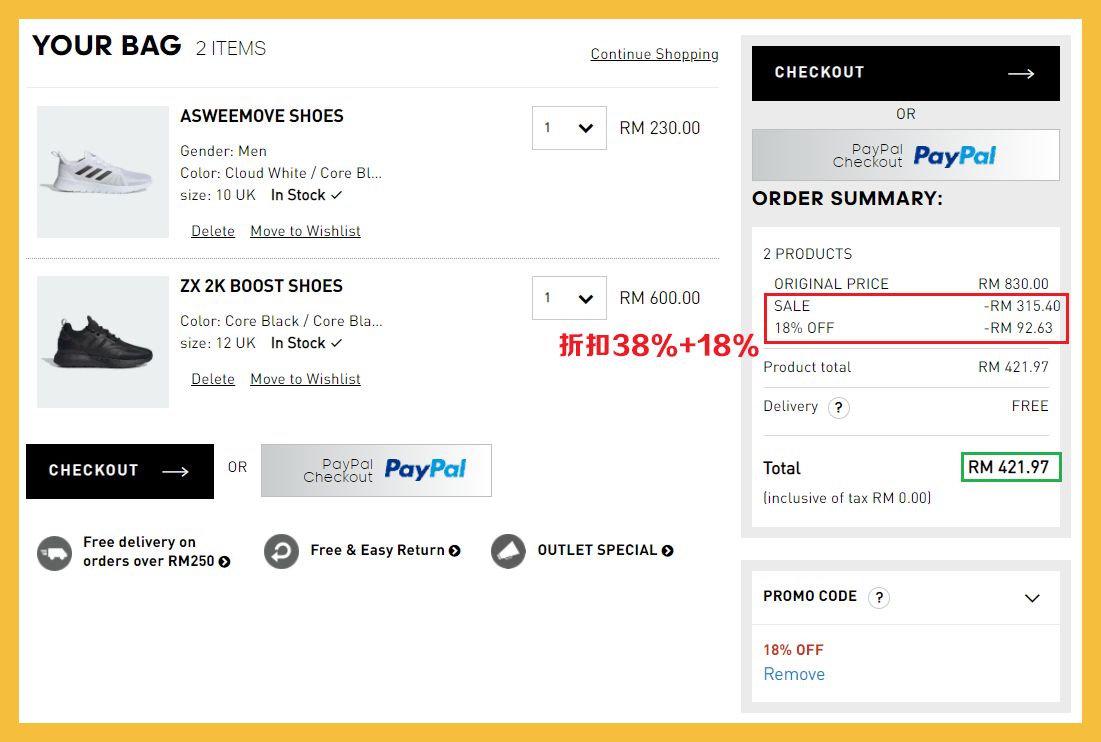Open the black ZX 2K Boost Shoes thumbnail
The height and width of the screenshot is (742, 1101).
(103, 342)
